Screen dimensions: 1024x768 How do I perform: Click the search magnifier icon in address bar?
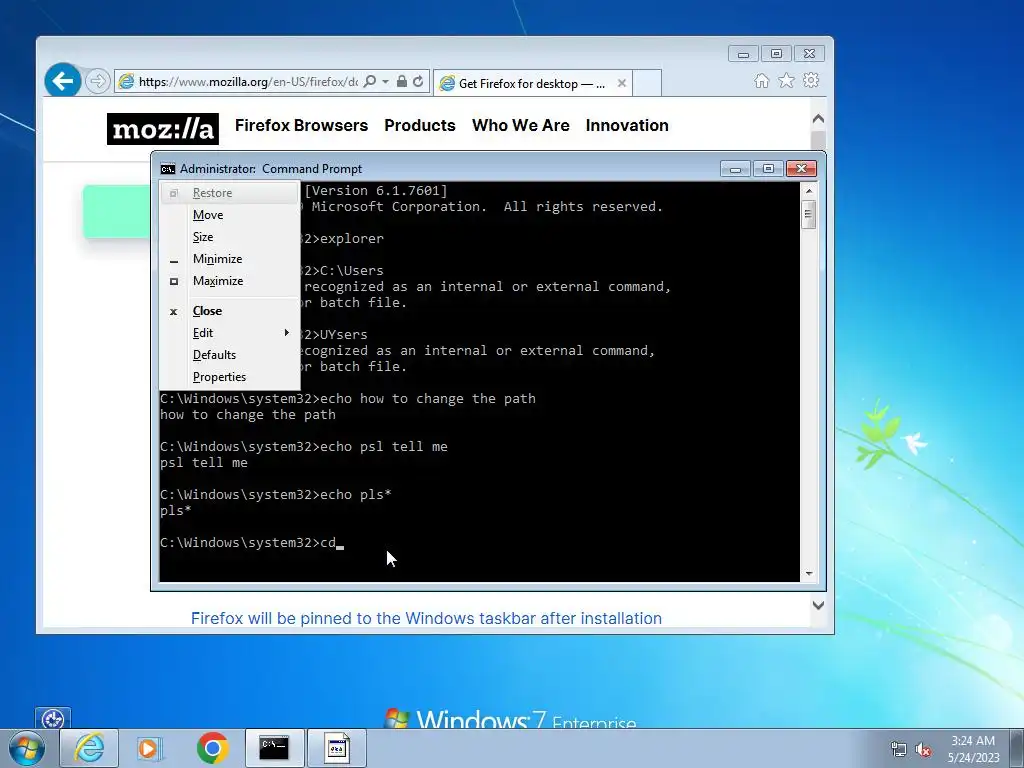click(x=370, y=82)
